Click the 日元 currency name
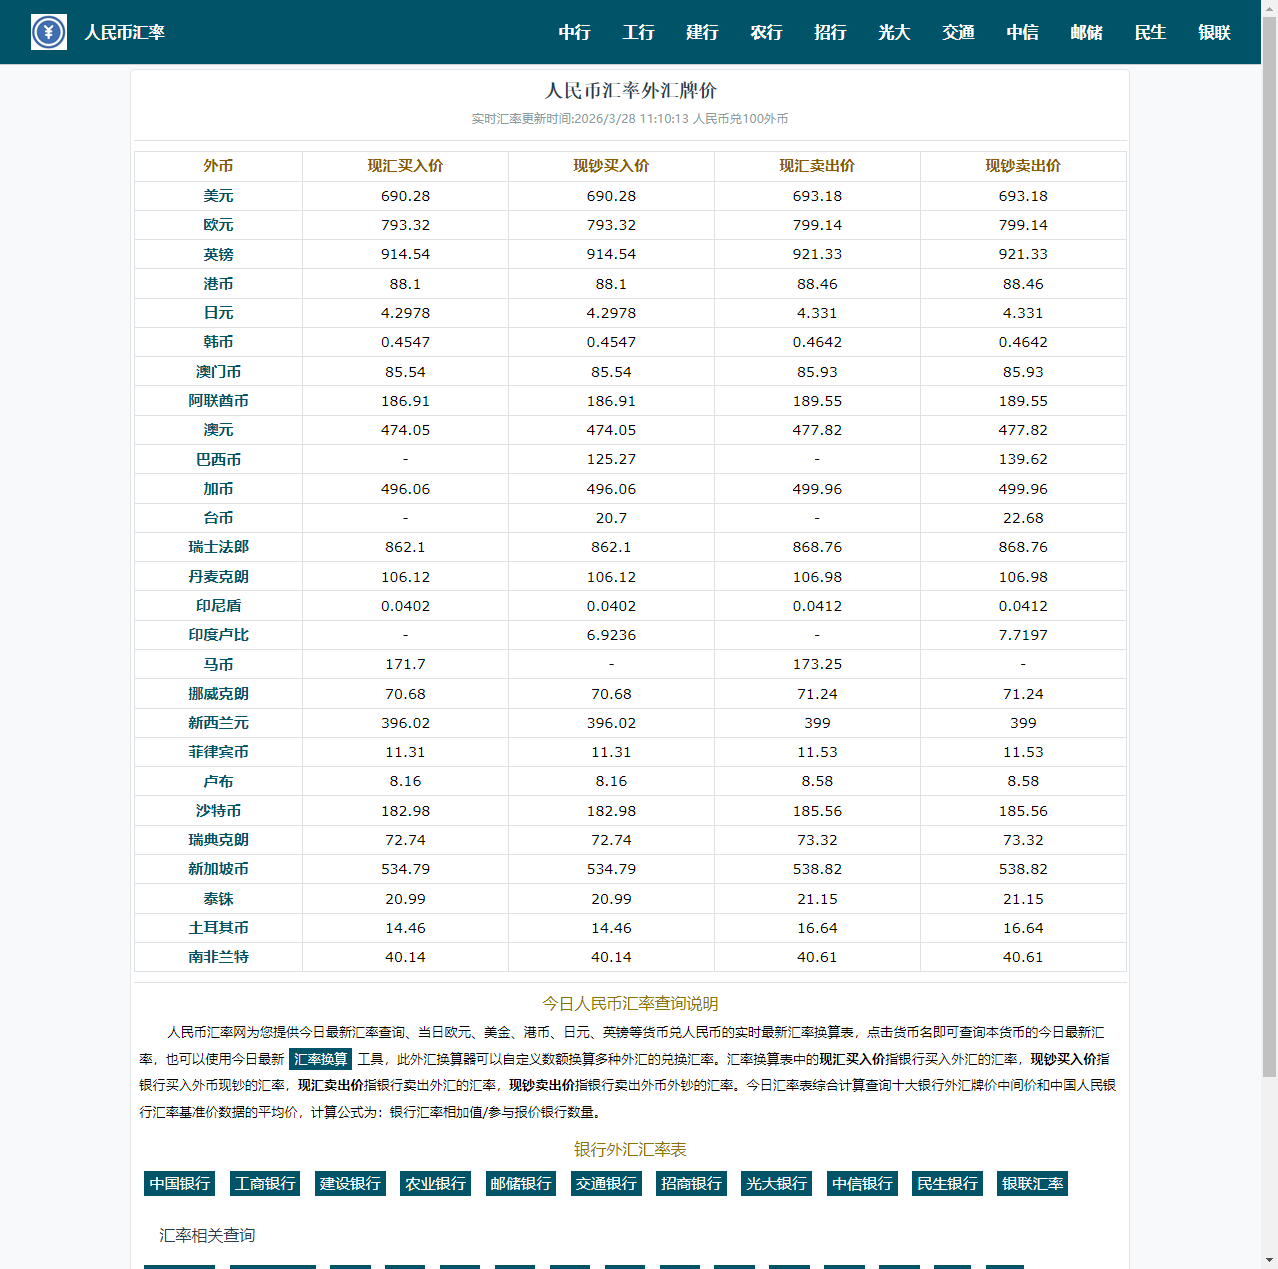Image resolution: width=1278 pixels, height=1269 pixels. click(x=218, y=313)
